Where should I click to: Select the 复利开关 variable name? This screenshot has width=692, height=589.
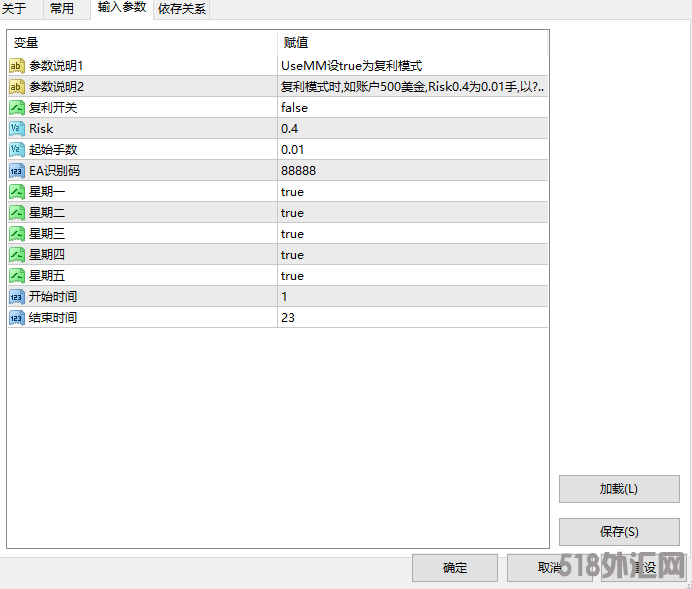click(x=53, y=108)
